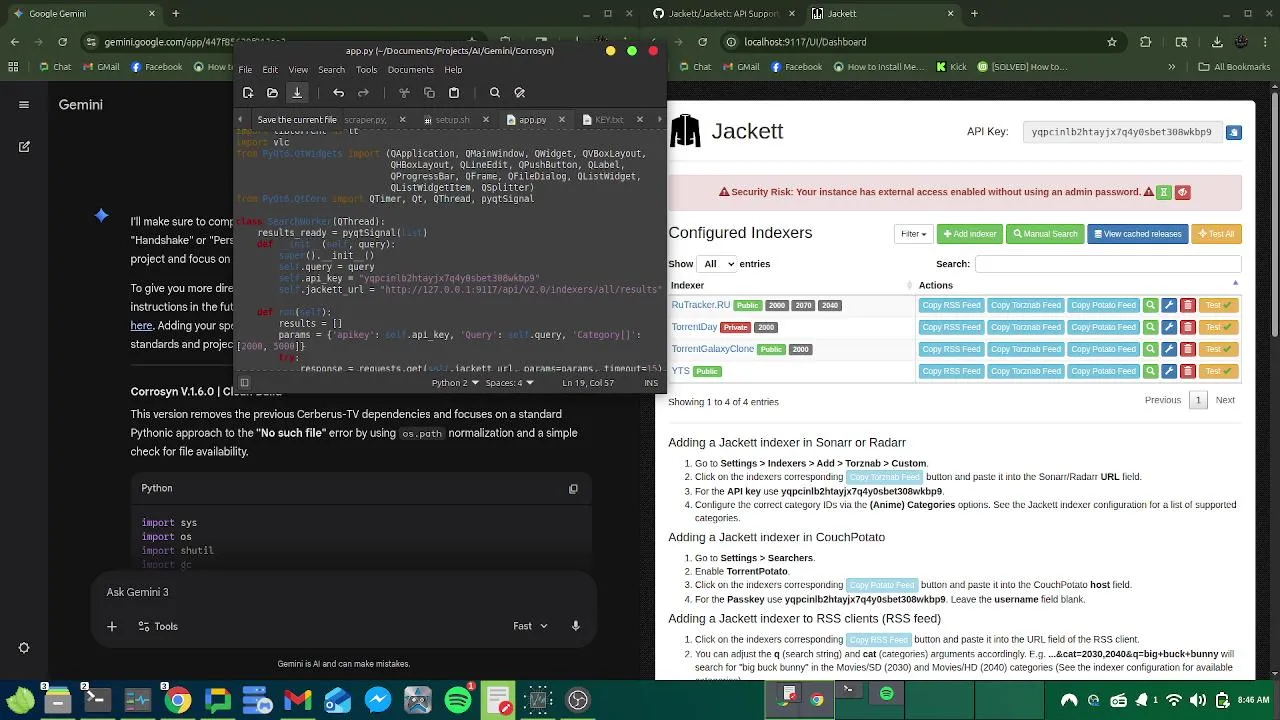Click the Add indexer button
This screenshot has width=1280, height=720.
tap(969, 234)
